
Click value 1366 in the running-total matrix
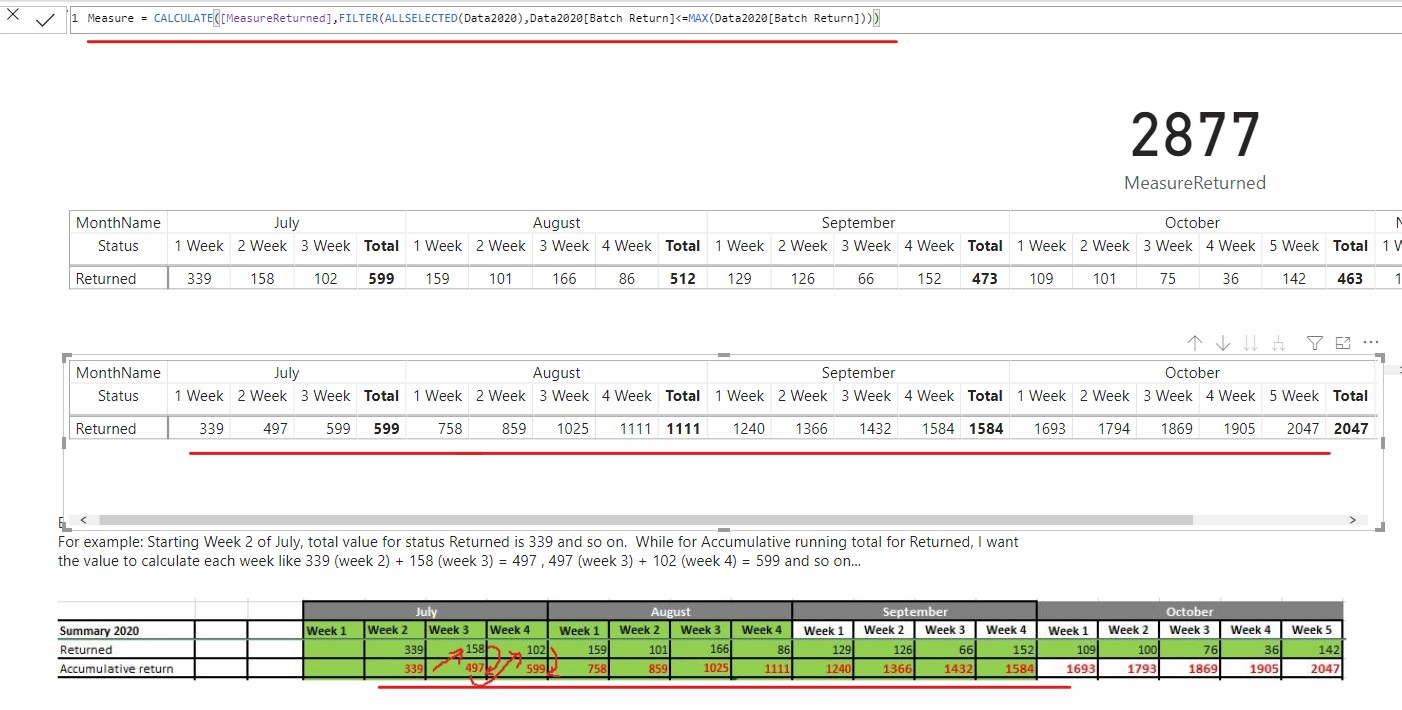point(811,429)
